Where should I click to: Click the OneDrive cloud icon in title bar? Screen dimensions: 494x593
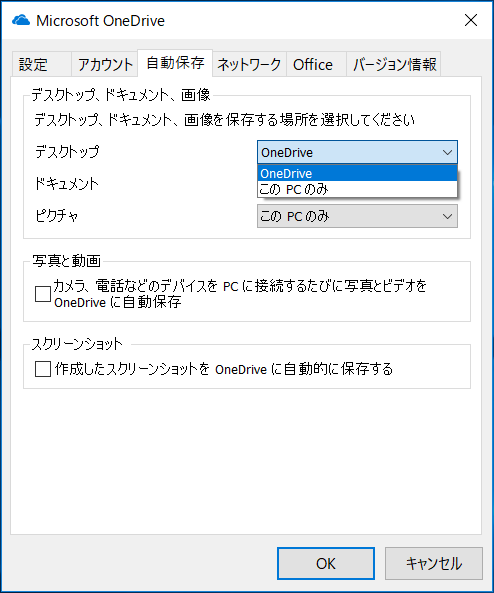point(20,20)
